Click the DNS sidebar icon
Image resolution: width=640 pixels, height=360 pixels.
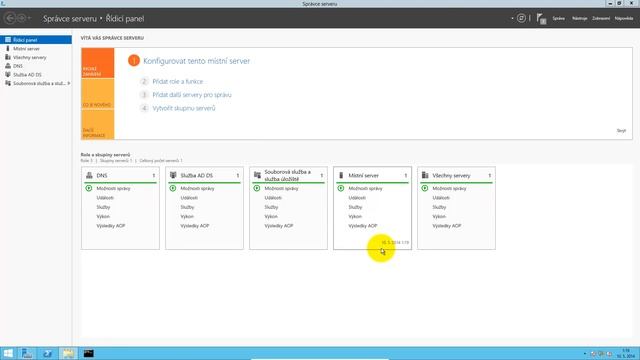(8, 66)
